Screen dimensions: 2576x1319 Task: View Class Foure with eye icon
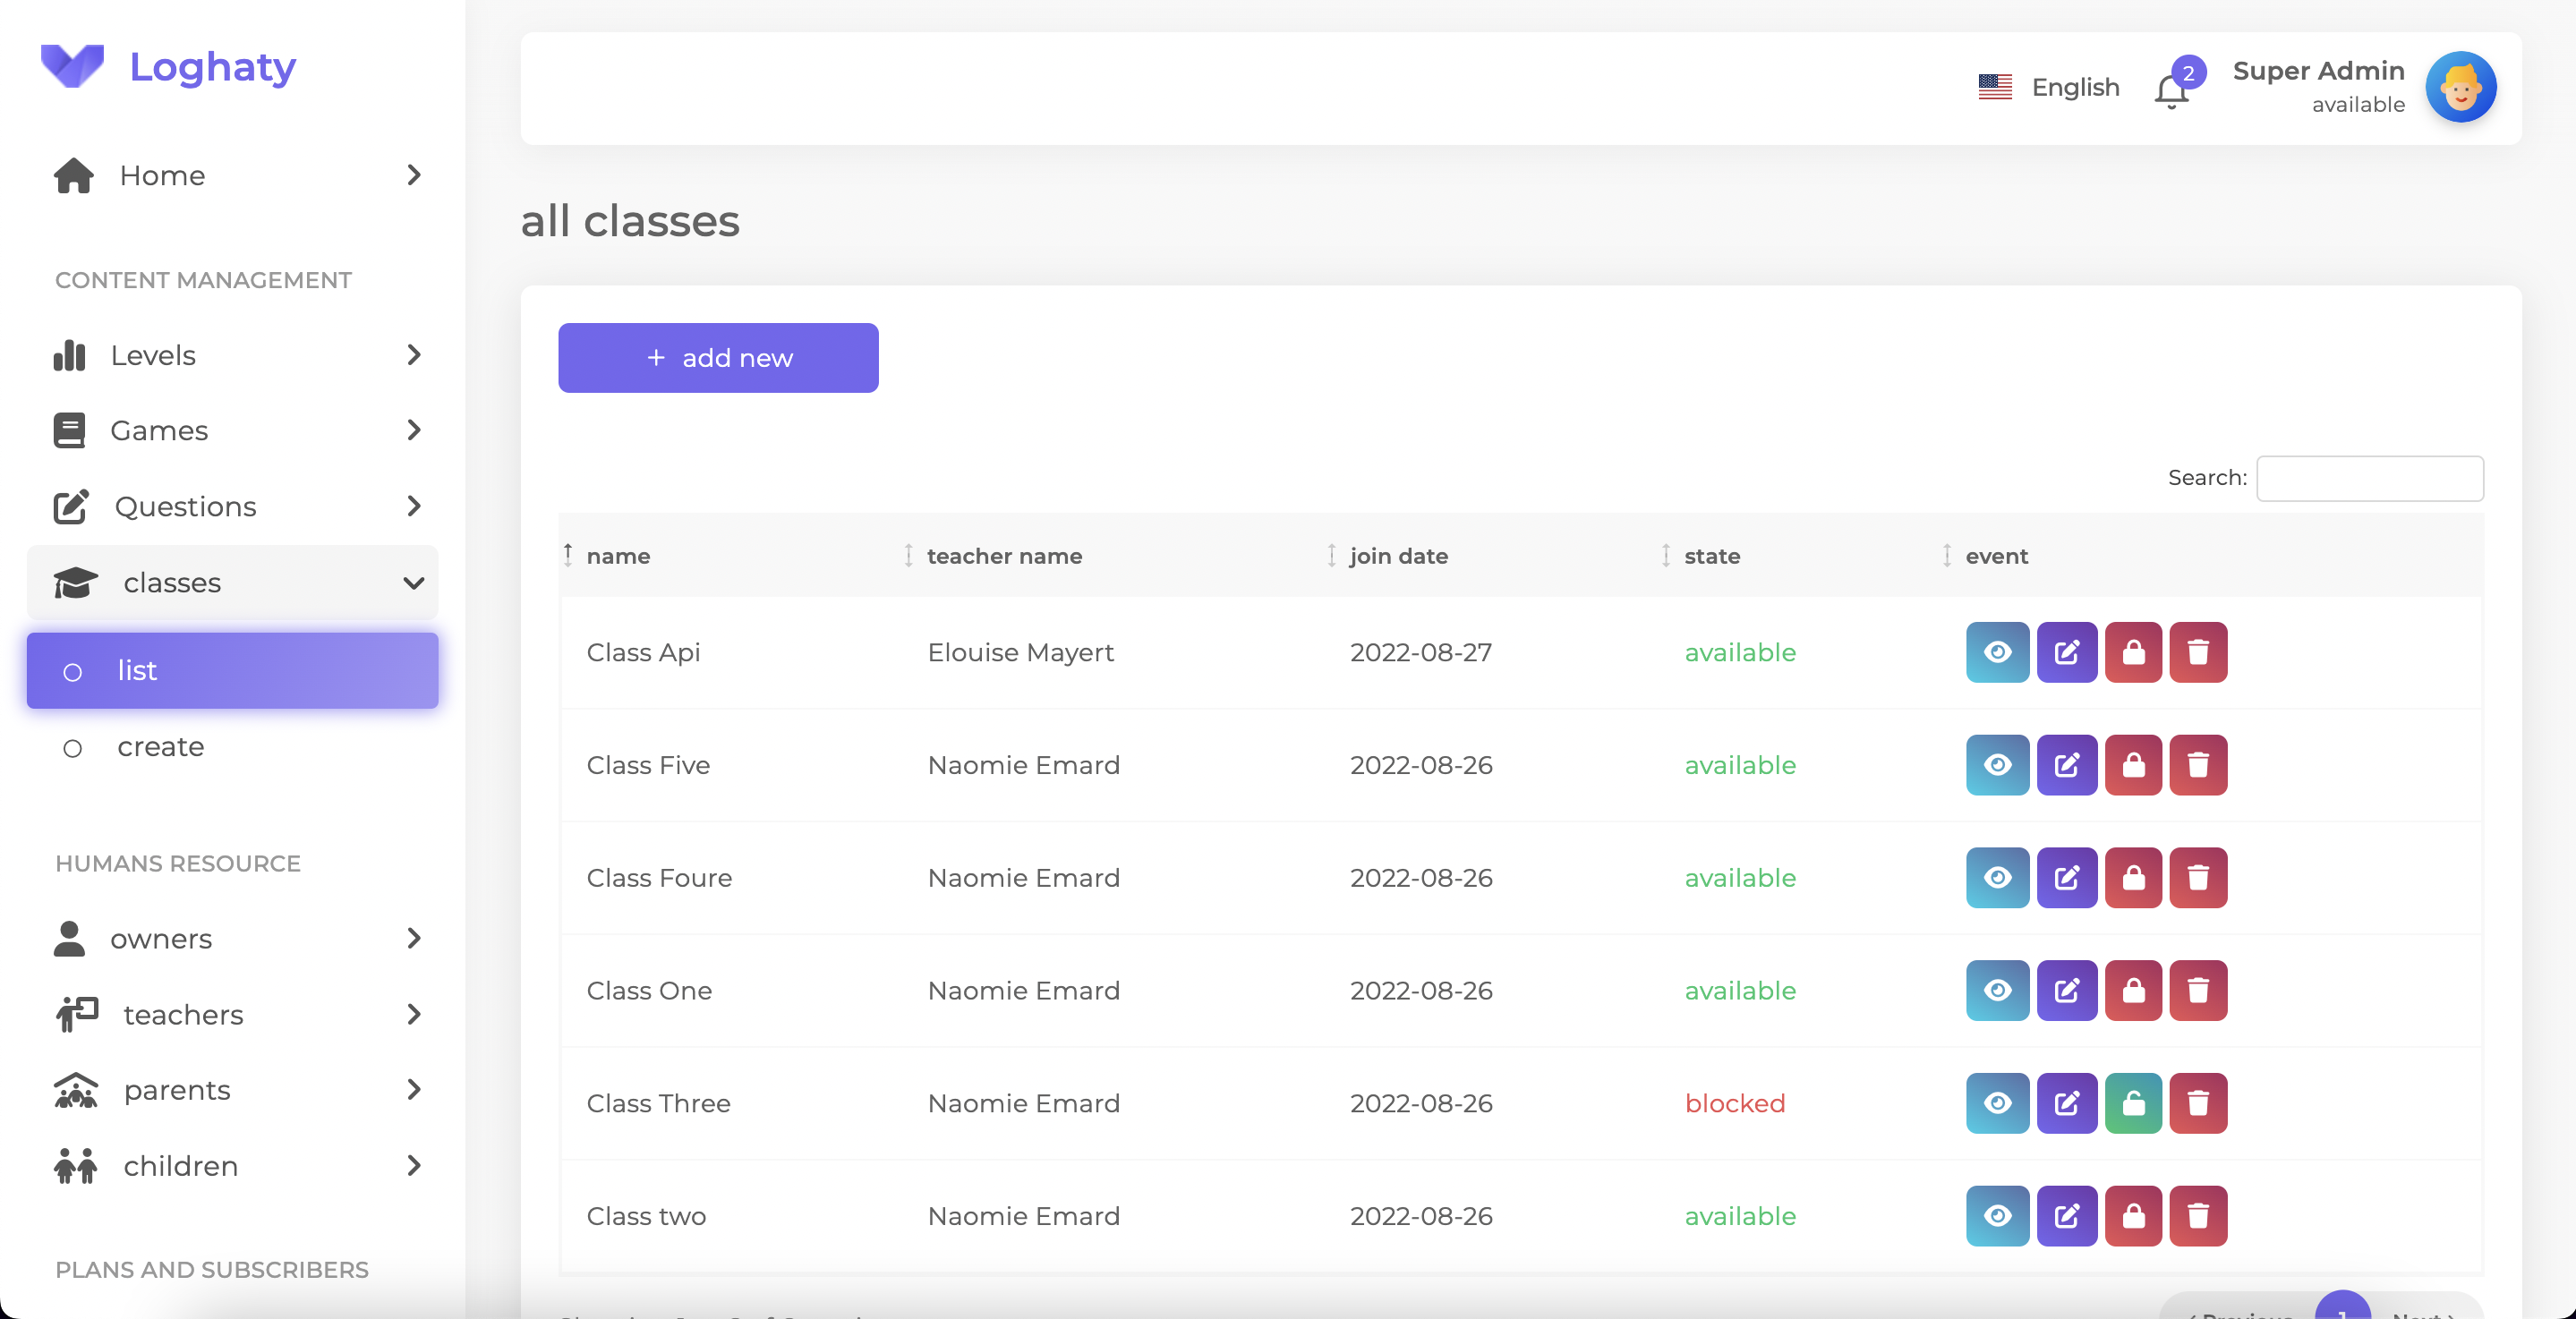point(1997,877)
